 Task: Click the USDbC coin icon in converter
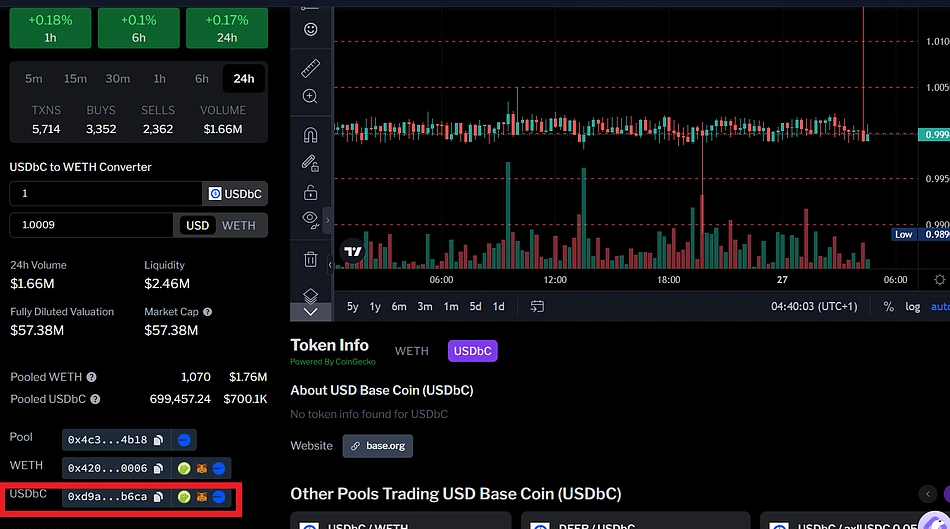[x=215, y=193]
